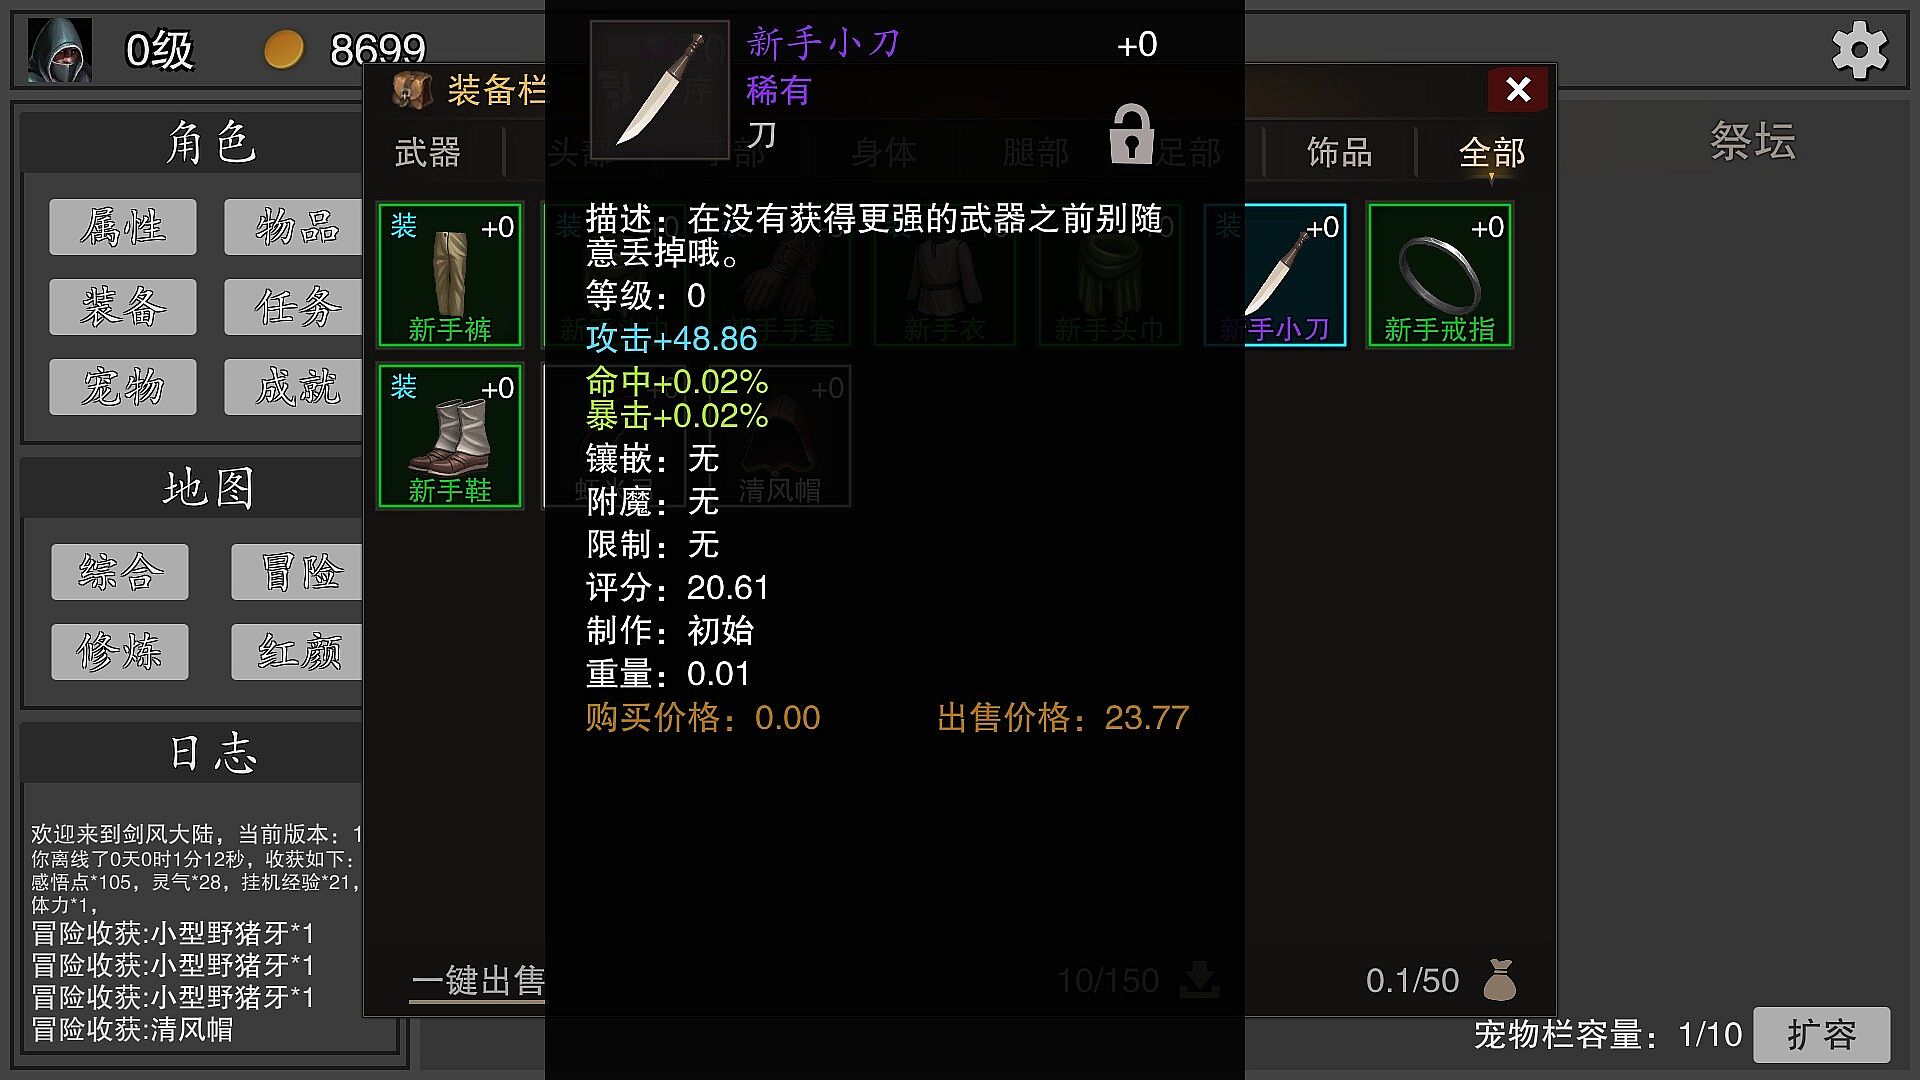Image resolution: width=1920 pixels, height=1080 pixels.
Task: Click the 扩容 expand capacity button
Action: [1822, 1034]
